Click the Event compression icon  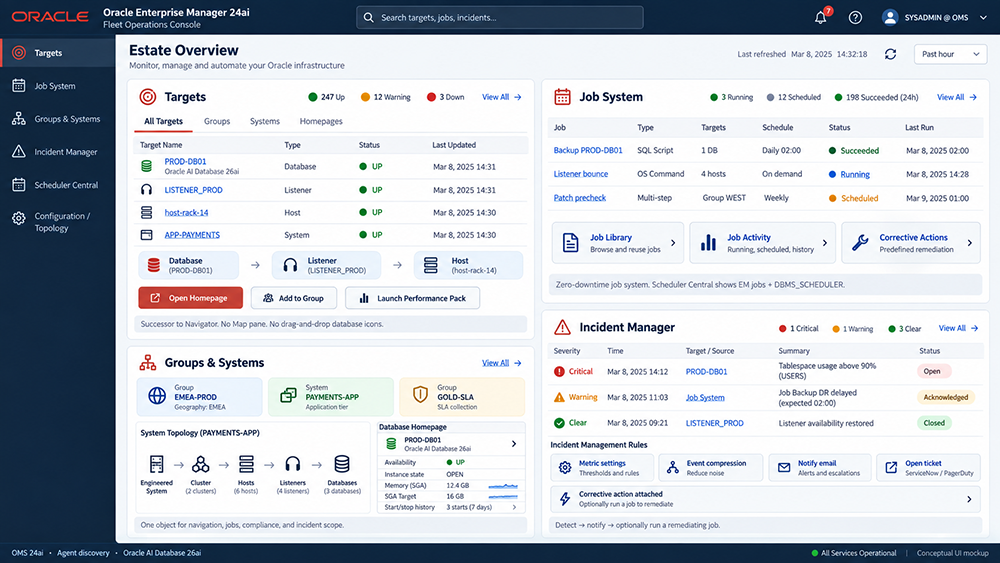(673, 468)
